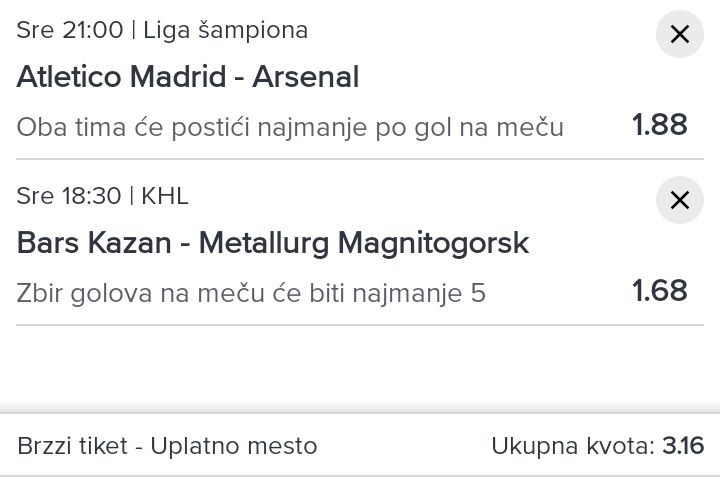Click the Ukupna kvota label

[572, 446]
